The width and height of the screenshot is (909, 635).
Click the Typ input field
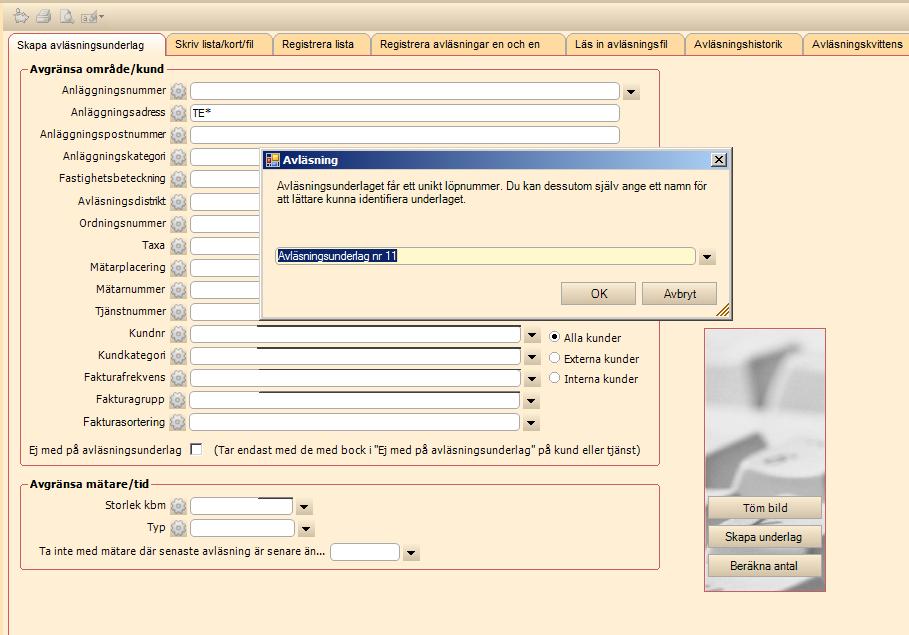click(x=242, y=528)
